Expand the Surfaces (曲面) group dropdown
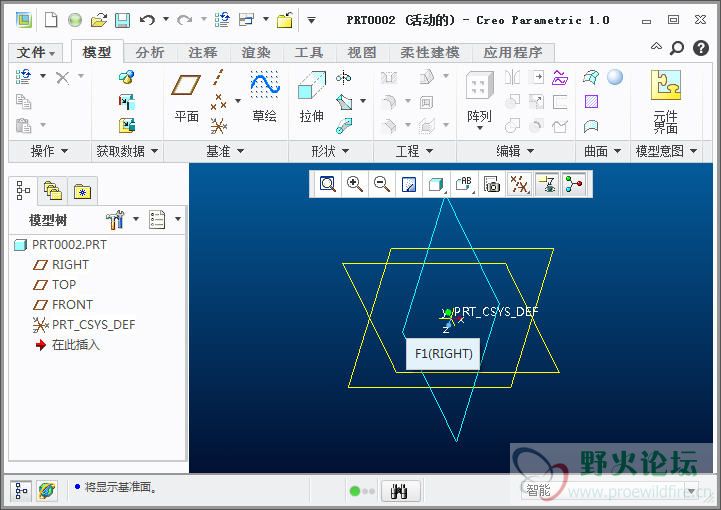Screen dimensions: 721x510 (x=602, y=151)
